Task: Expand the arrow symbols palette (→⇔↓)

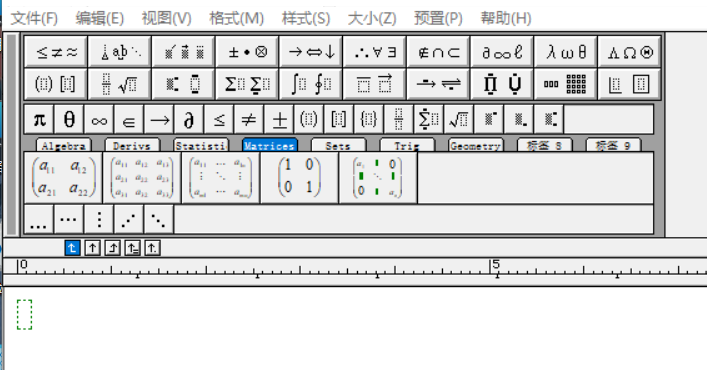Action: 311,52
